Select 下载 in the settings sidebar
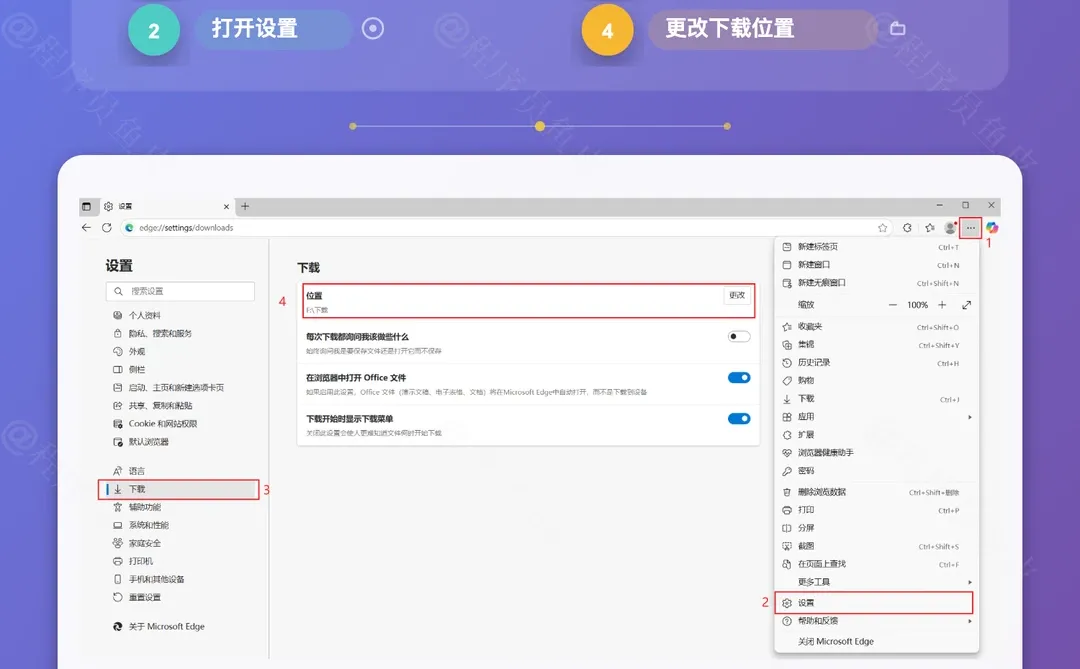The height and width of the screenshot is (669, 1080). [179, 489]
